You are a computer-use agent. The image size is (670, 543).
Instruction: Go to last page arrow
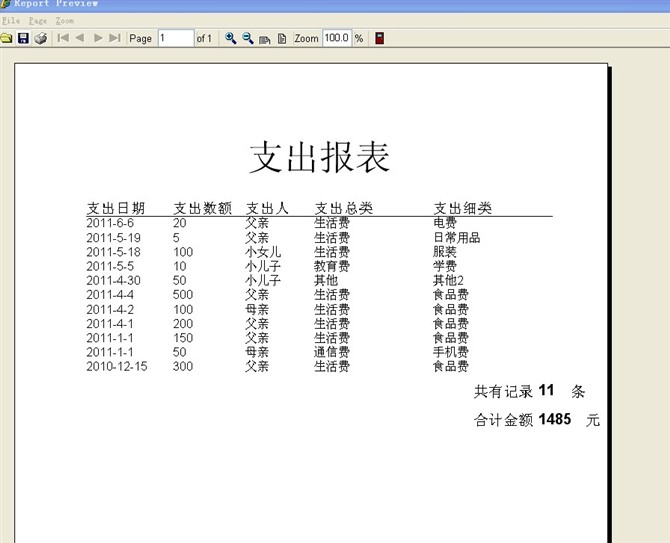tap(115, 38)
